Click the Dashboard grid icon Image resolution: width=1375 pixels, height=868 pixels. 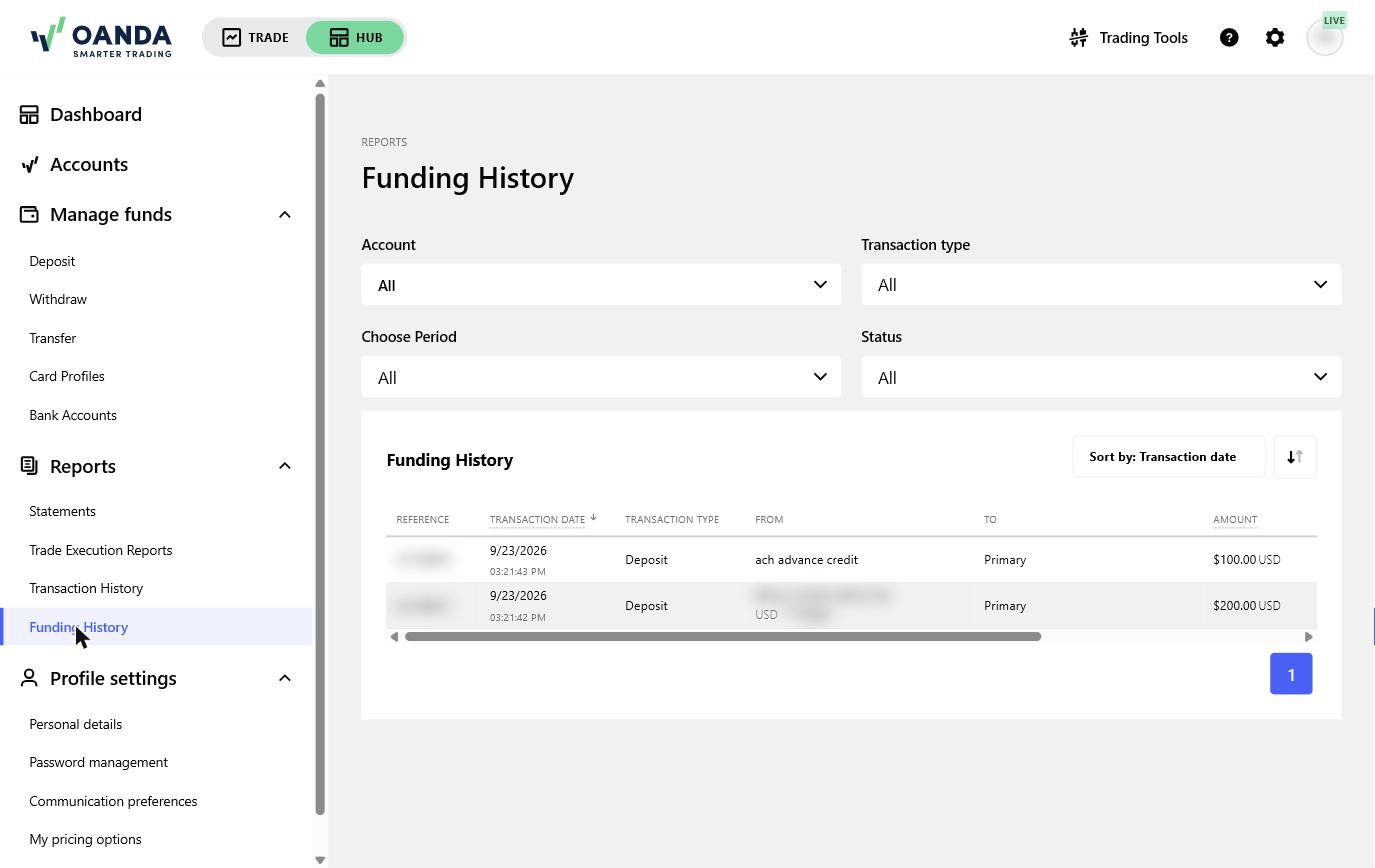tap(29, 114)
